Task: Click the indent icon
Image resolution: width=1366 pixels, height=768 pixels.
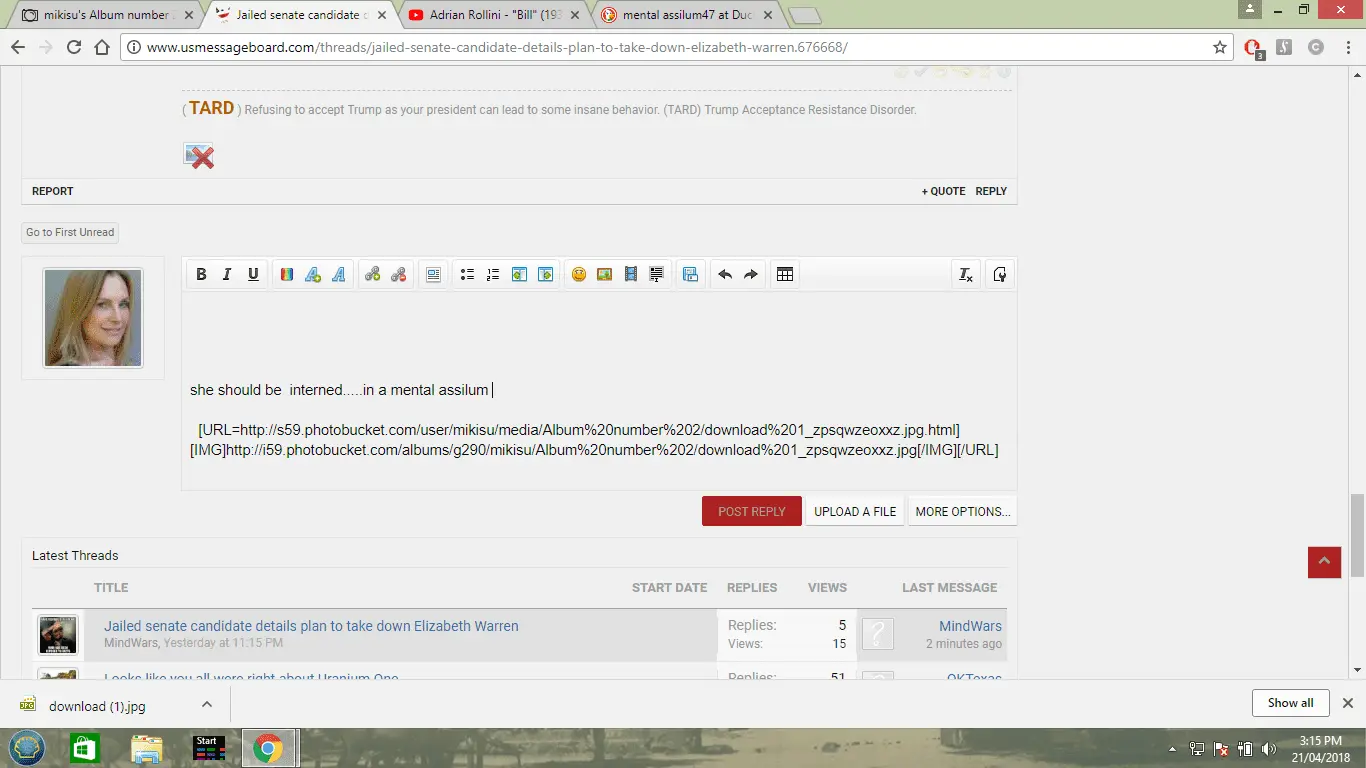Action: pyautogui.click(x=545, y=274)
